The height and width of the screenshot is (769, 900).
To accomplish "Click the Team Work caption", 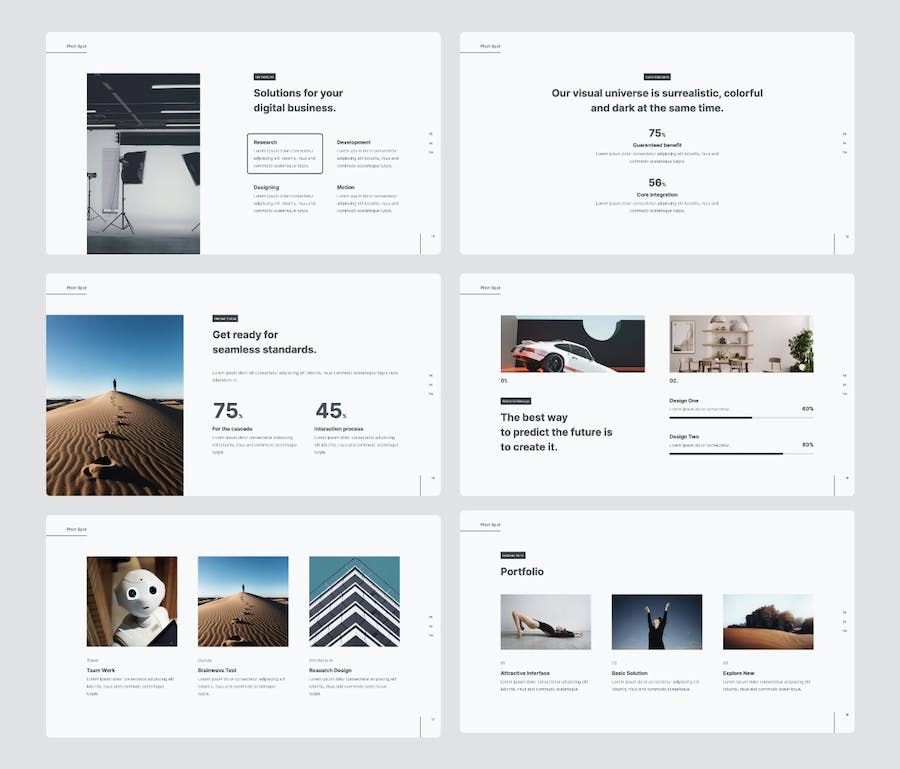I will [101, 670].
